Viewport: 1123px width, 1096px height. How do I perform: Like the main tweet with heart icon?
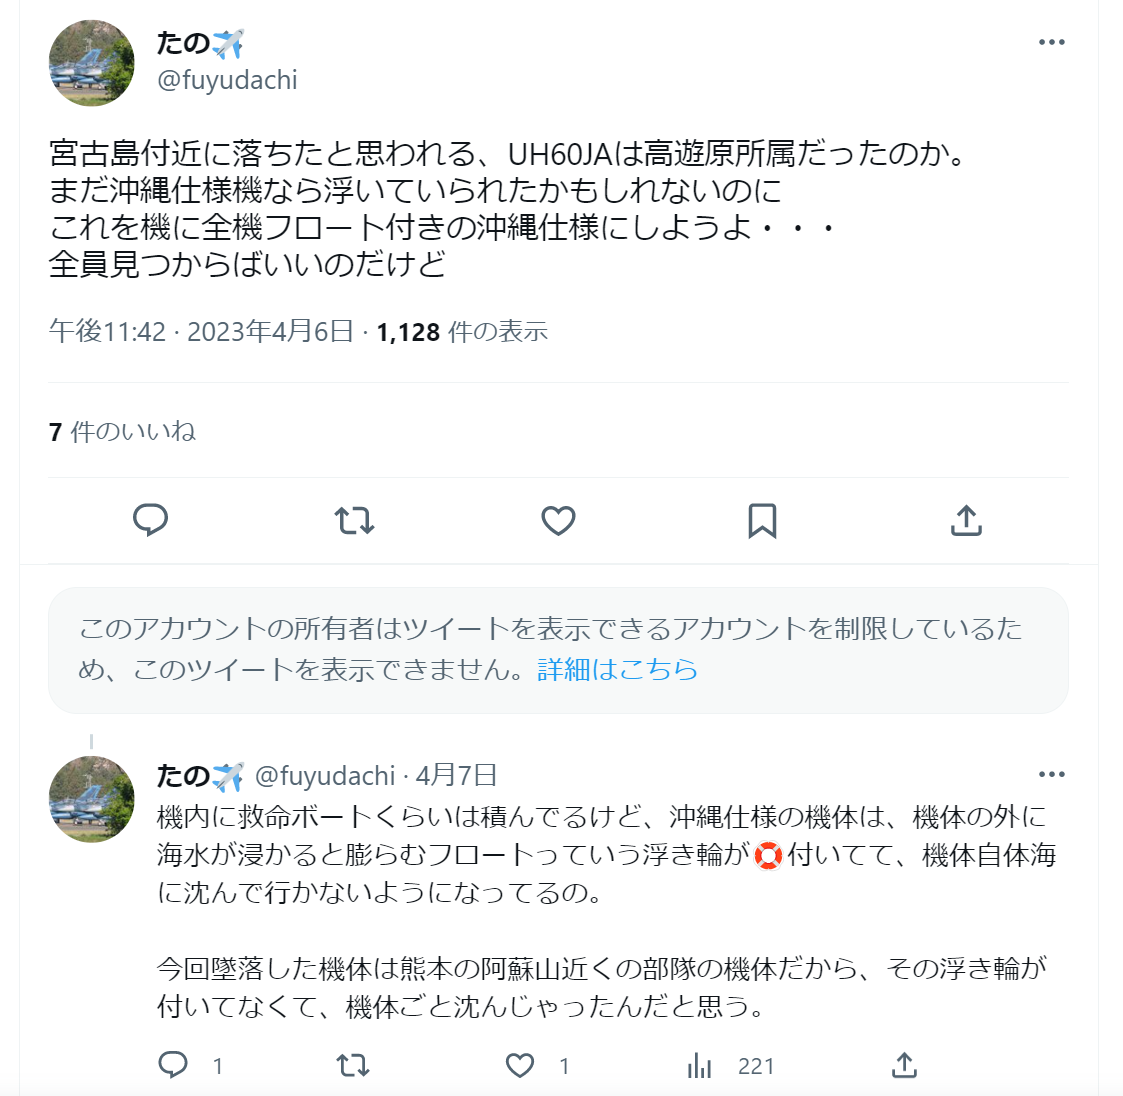[558, 520]
